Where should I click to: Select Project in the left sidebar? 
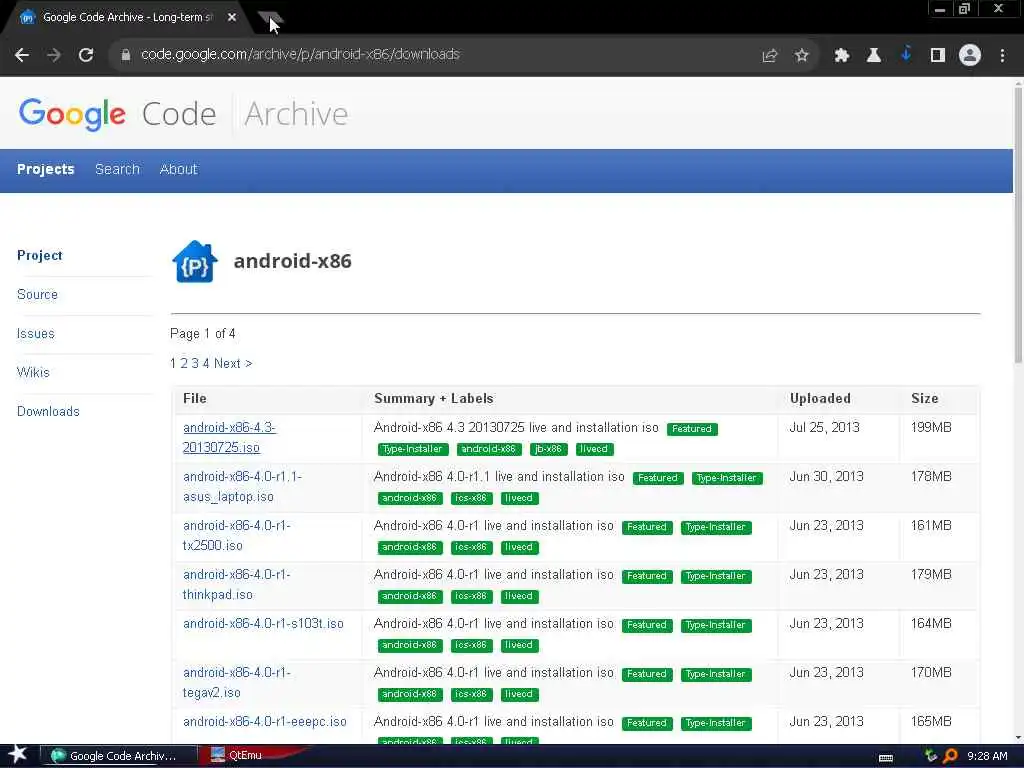(x=40, y=255)
